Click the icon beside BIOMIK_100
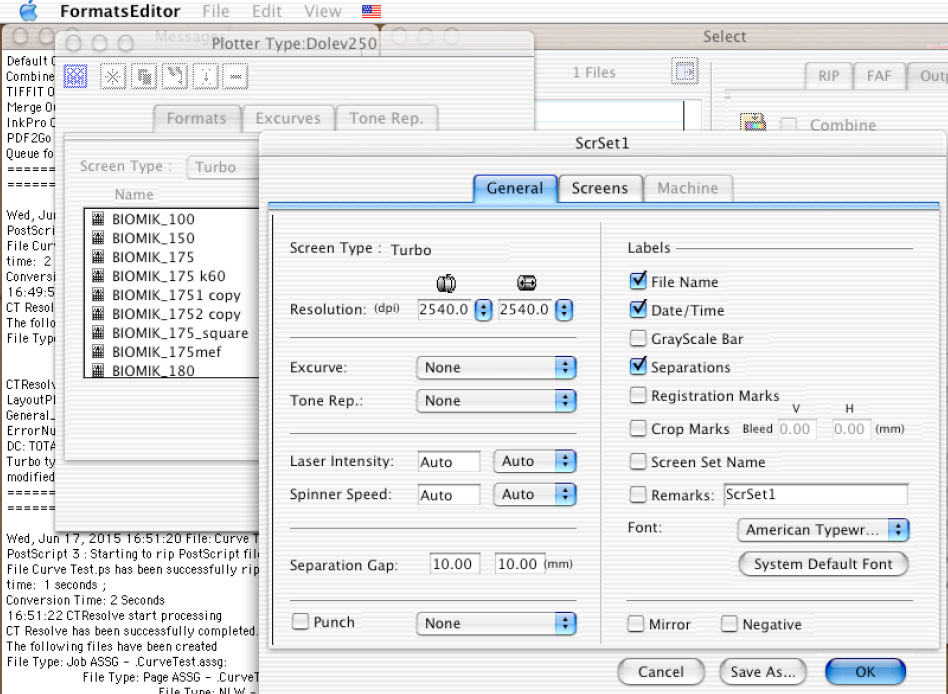 coord(98,219)
